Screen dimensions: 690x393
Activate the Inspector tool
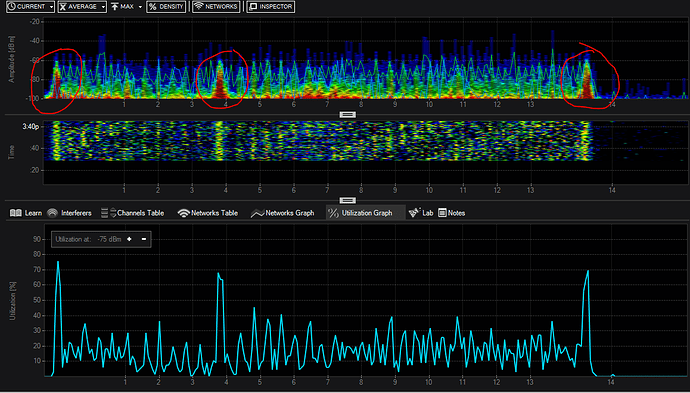270,7
